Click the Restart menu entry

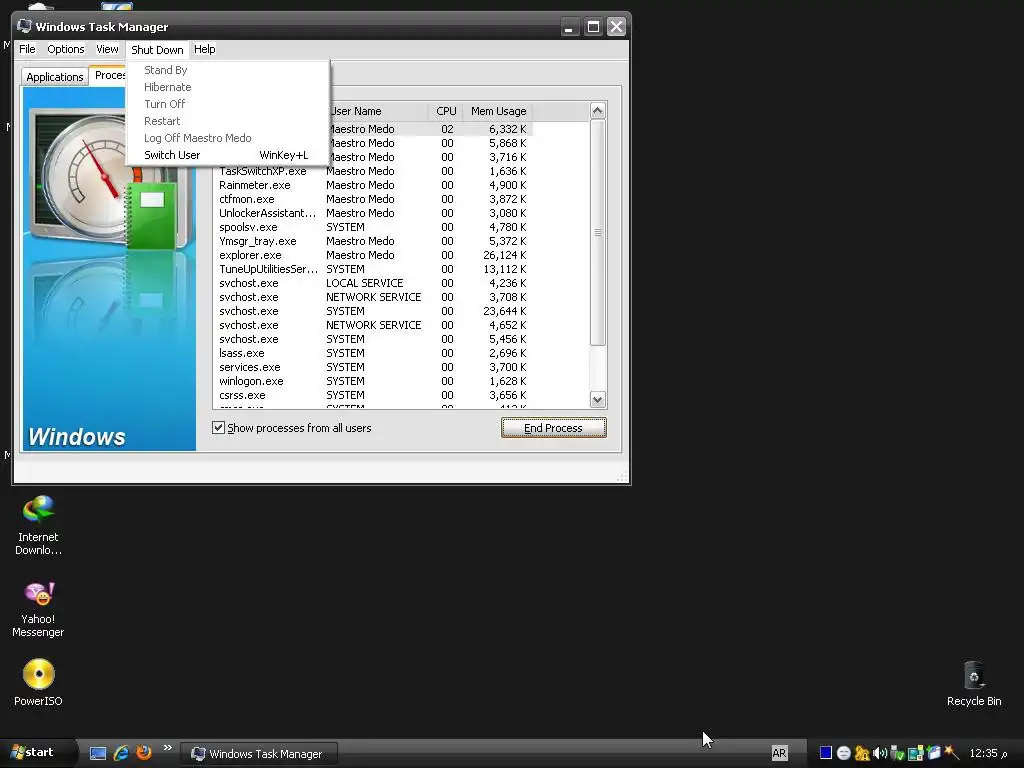[226, 121]
